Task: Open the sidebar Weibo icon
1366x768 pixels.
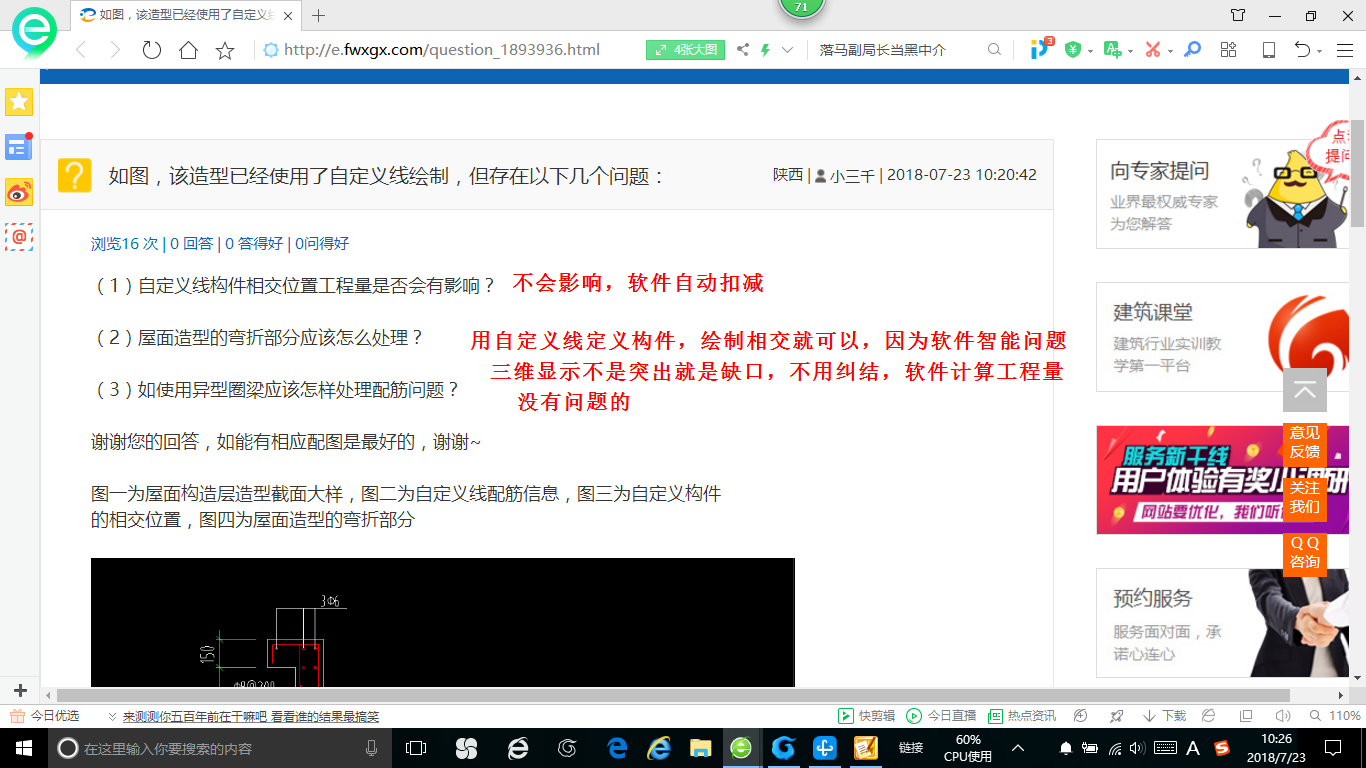Action: click(x=19, y=192)
